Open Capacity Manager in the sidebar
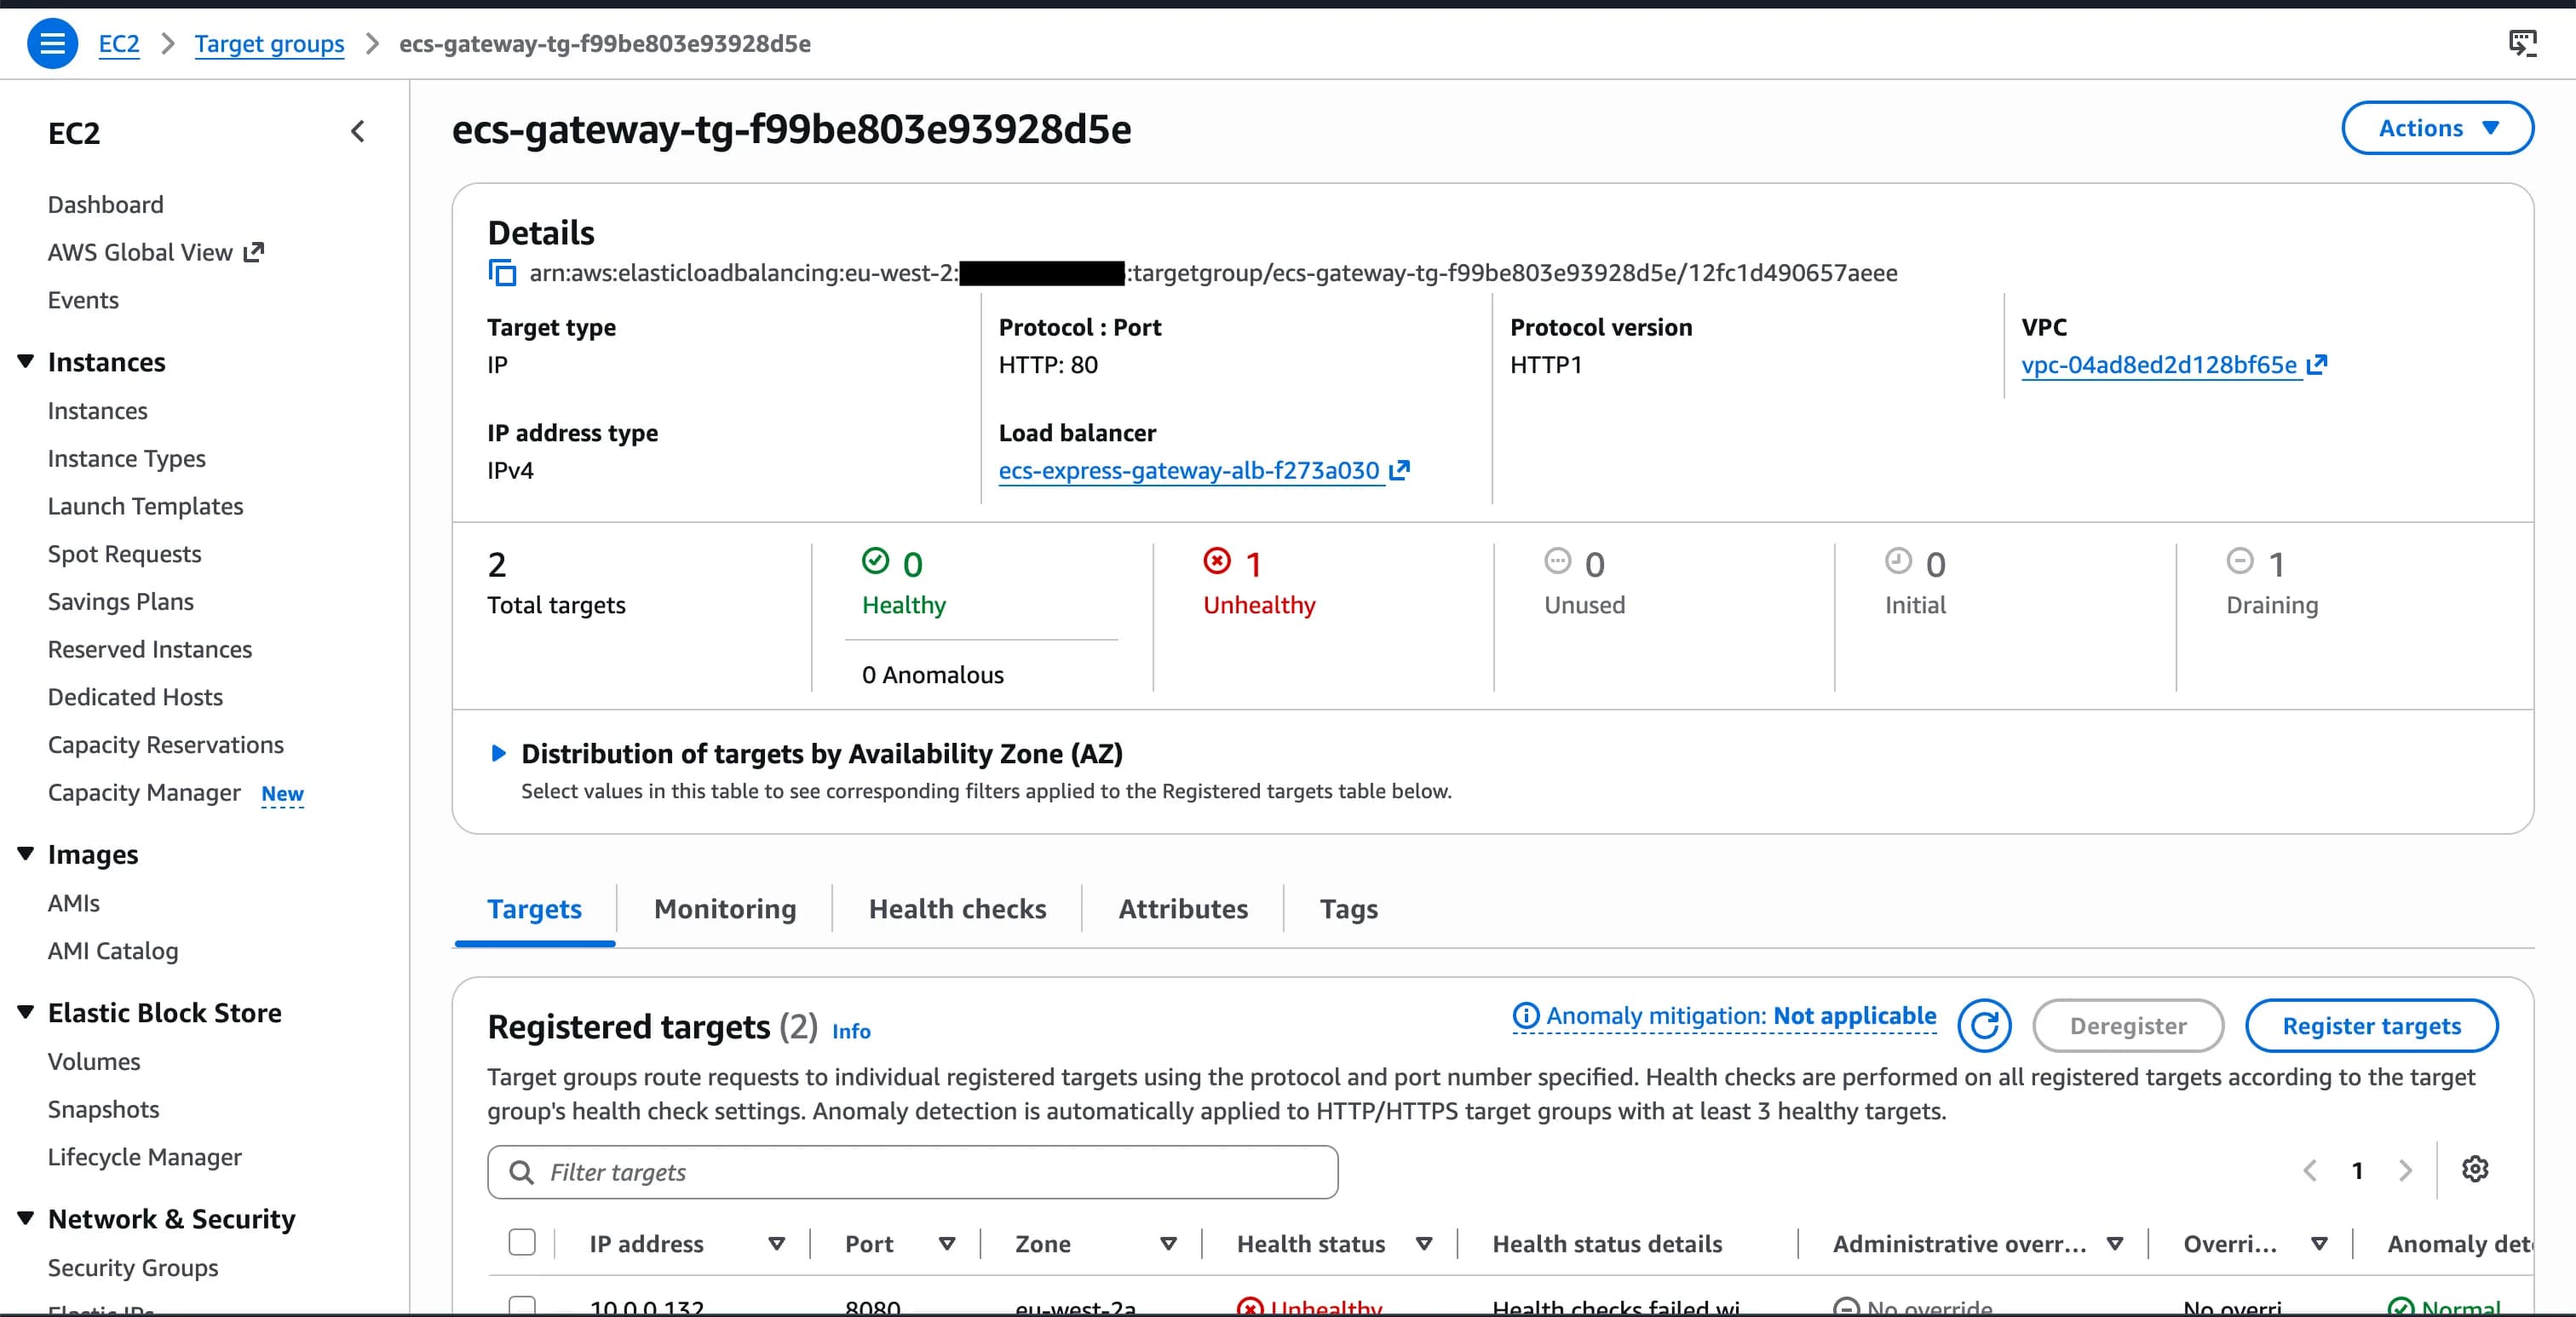2576x1317 pixels. pyautogui.click(x=144, y=792)
